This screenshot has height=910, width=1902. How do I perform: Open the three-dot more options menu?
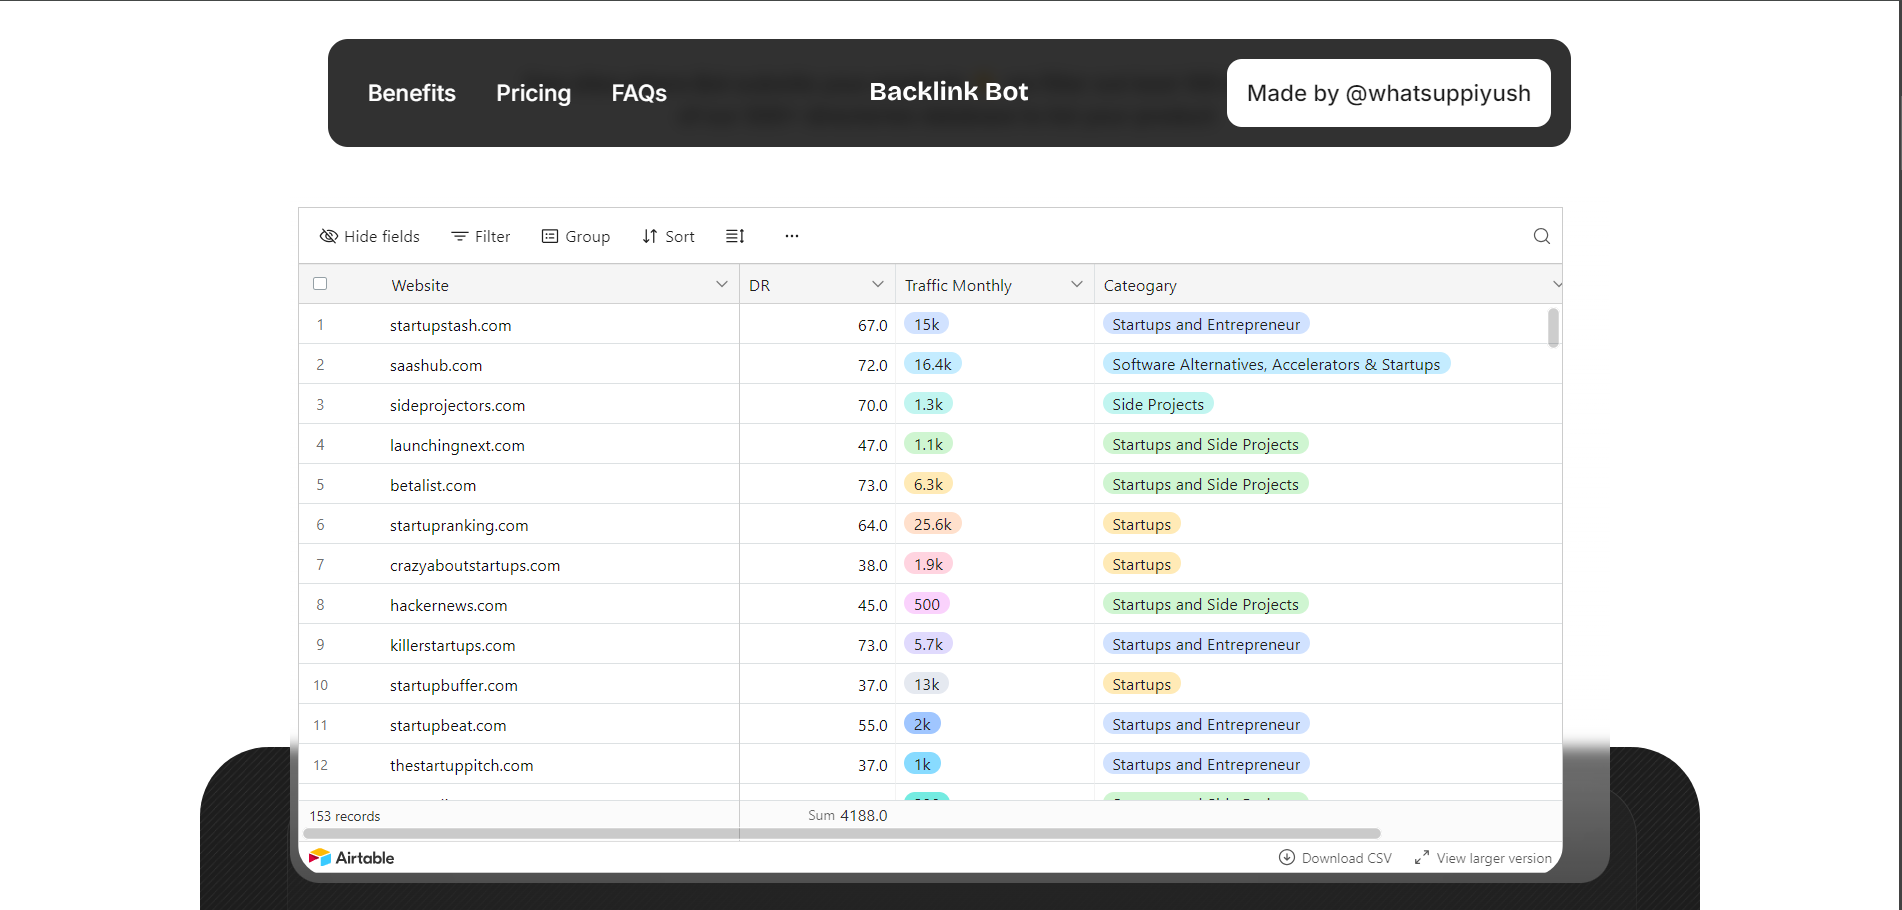point(792,236)
